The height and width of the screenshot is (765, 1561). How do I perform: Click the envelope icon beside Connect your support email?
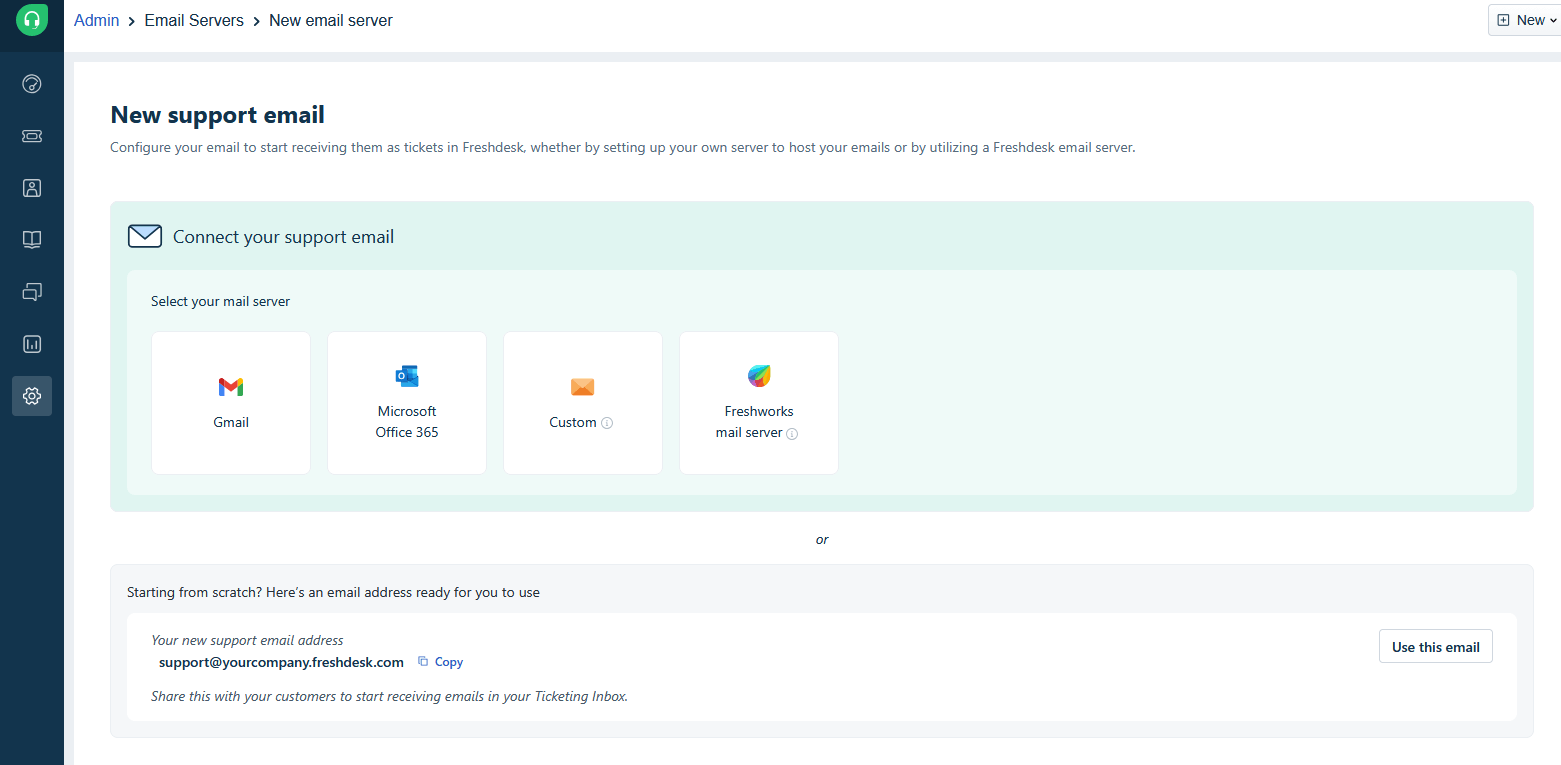(145, 236)
